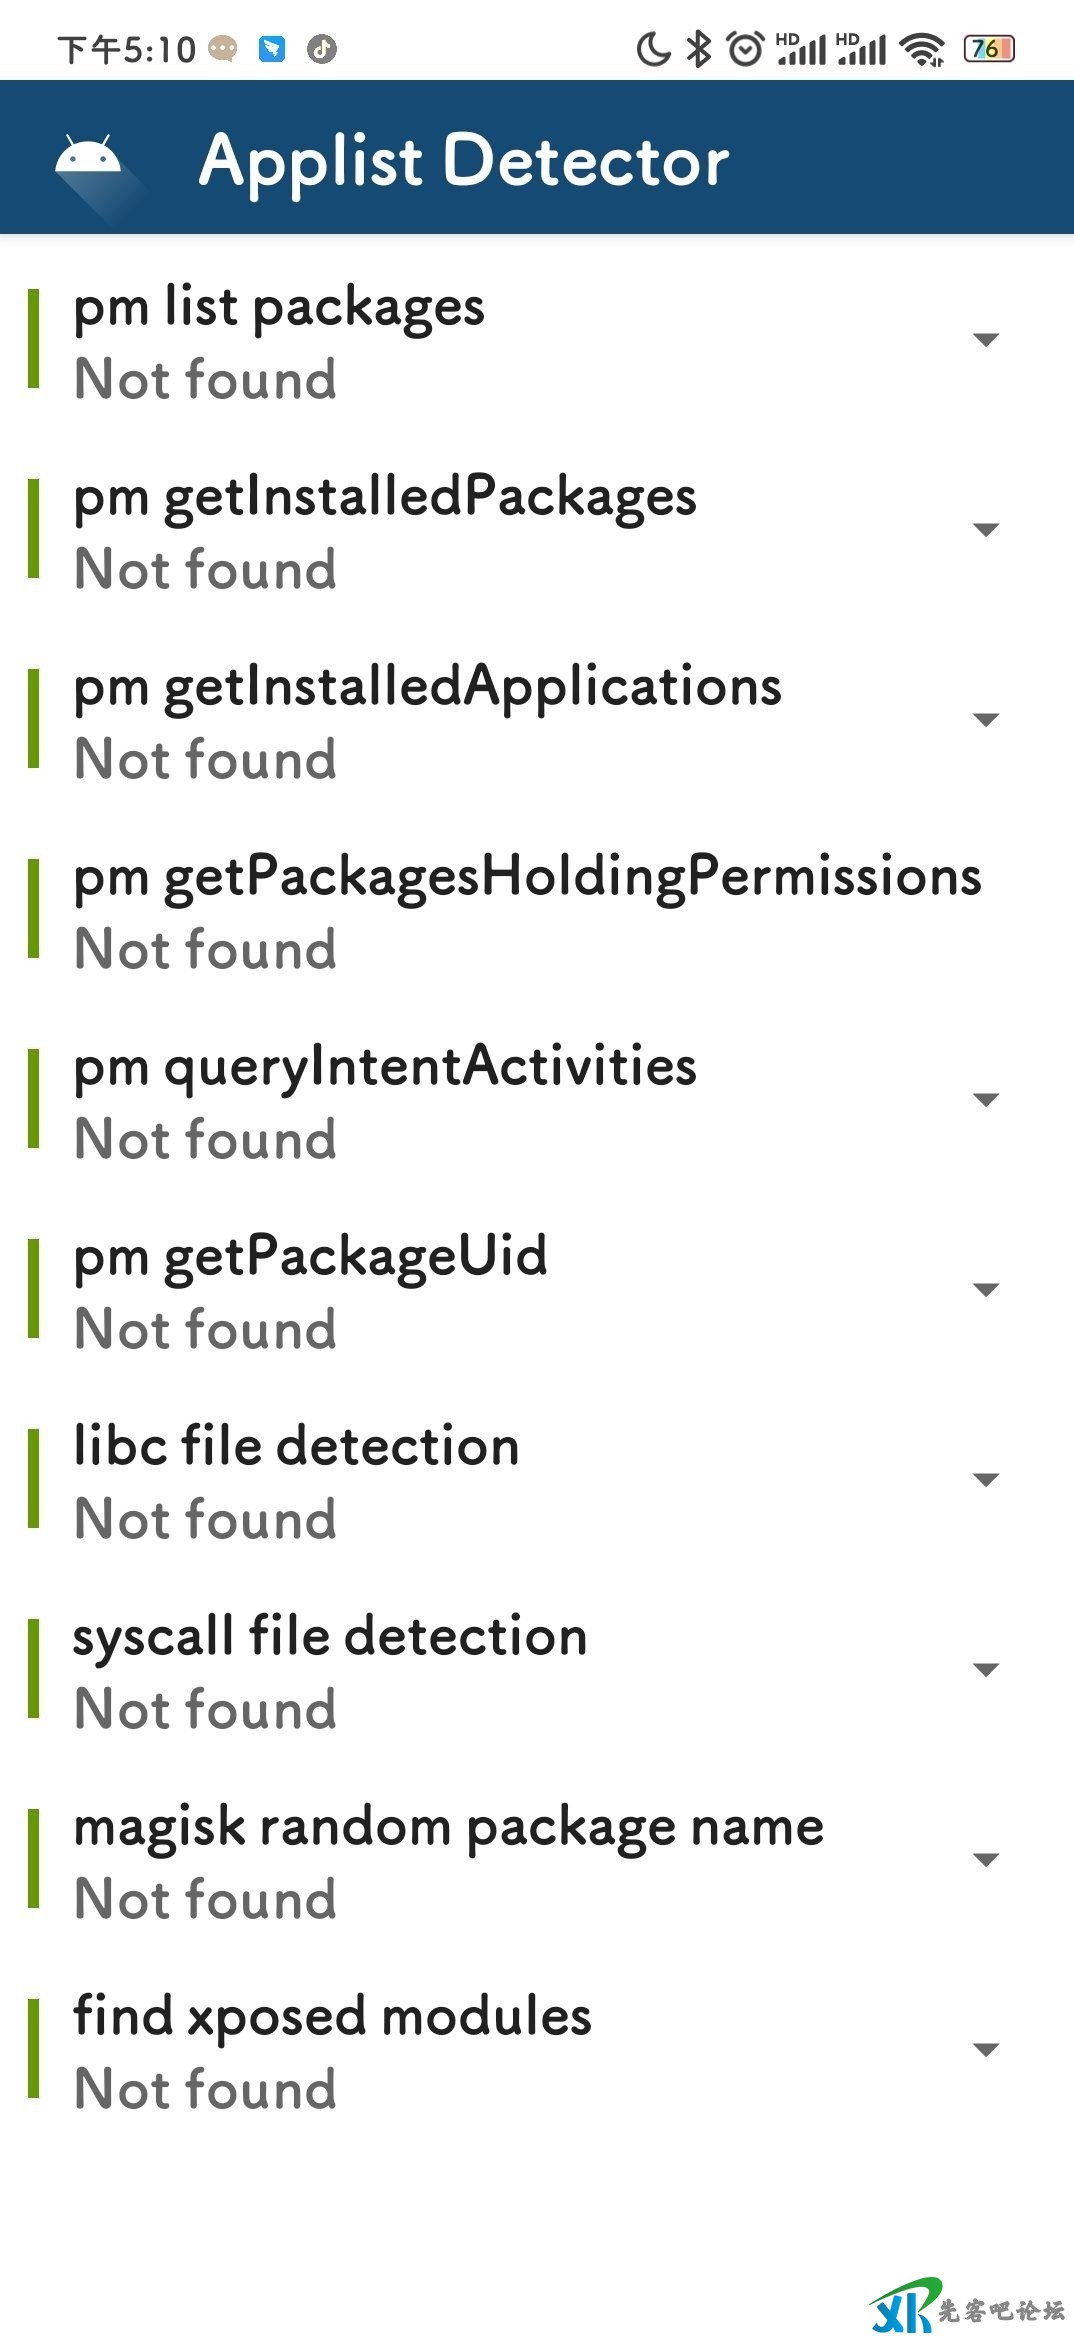Expand libc file detection arrow
Screen dimensions: 1074x2341
click(x=986, y=1480)
